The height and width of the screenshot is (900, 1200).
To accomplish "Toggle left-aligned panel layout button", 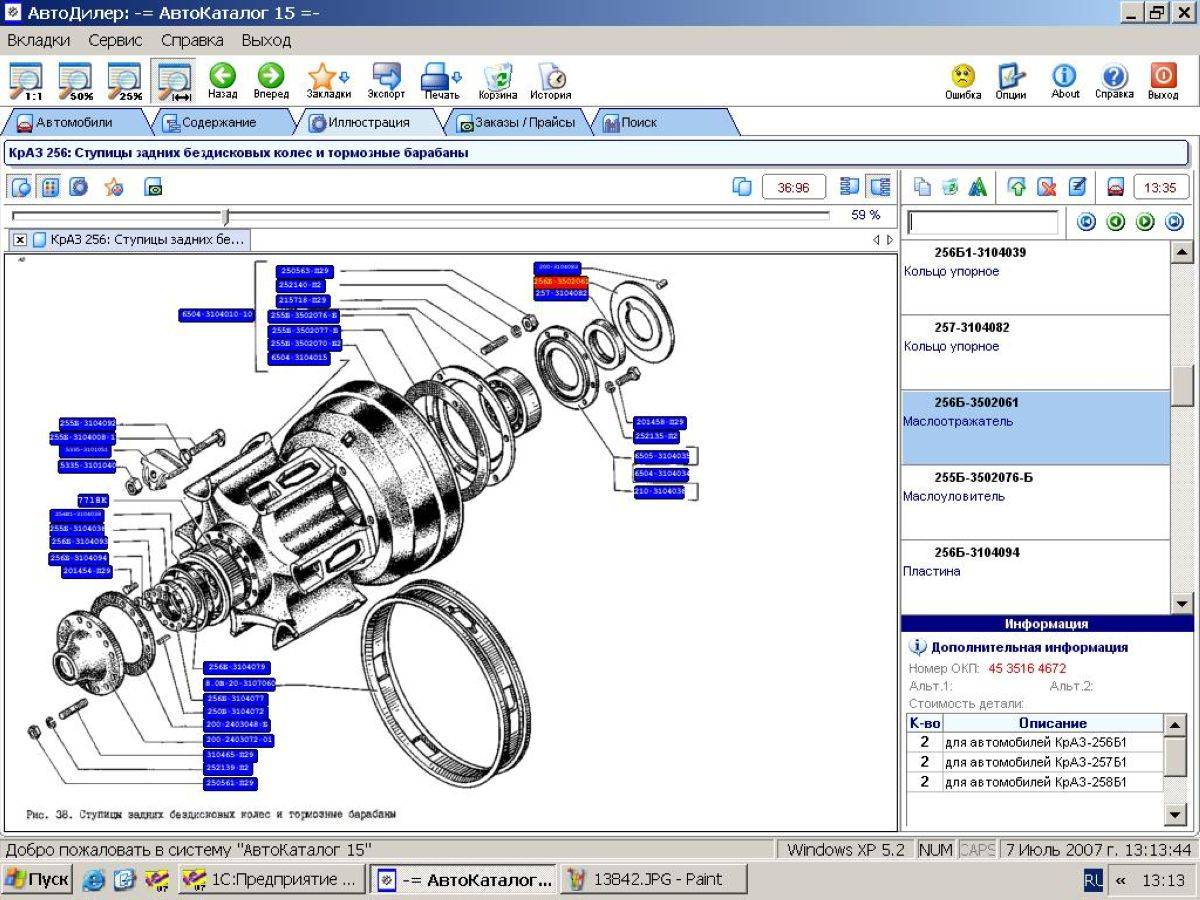I will [x=851, y=187].
